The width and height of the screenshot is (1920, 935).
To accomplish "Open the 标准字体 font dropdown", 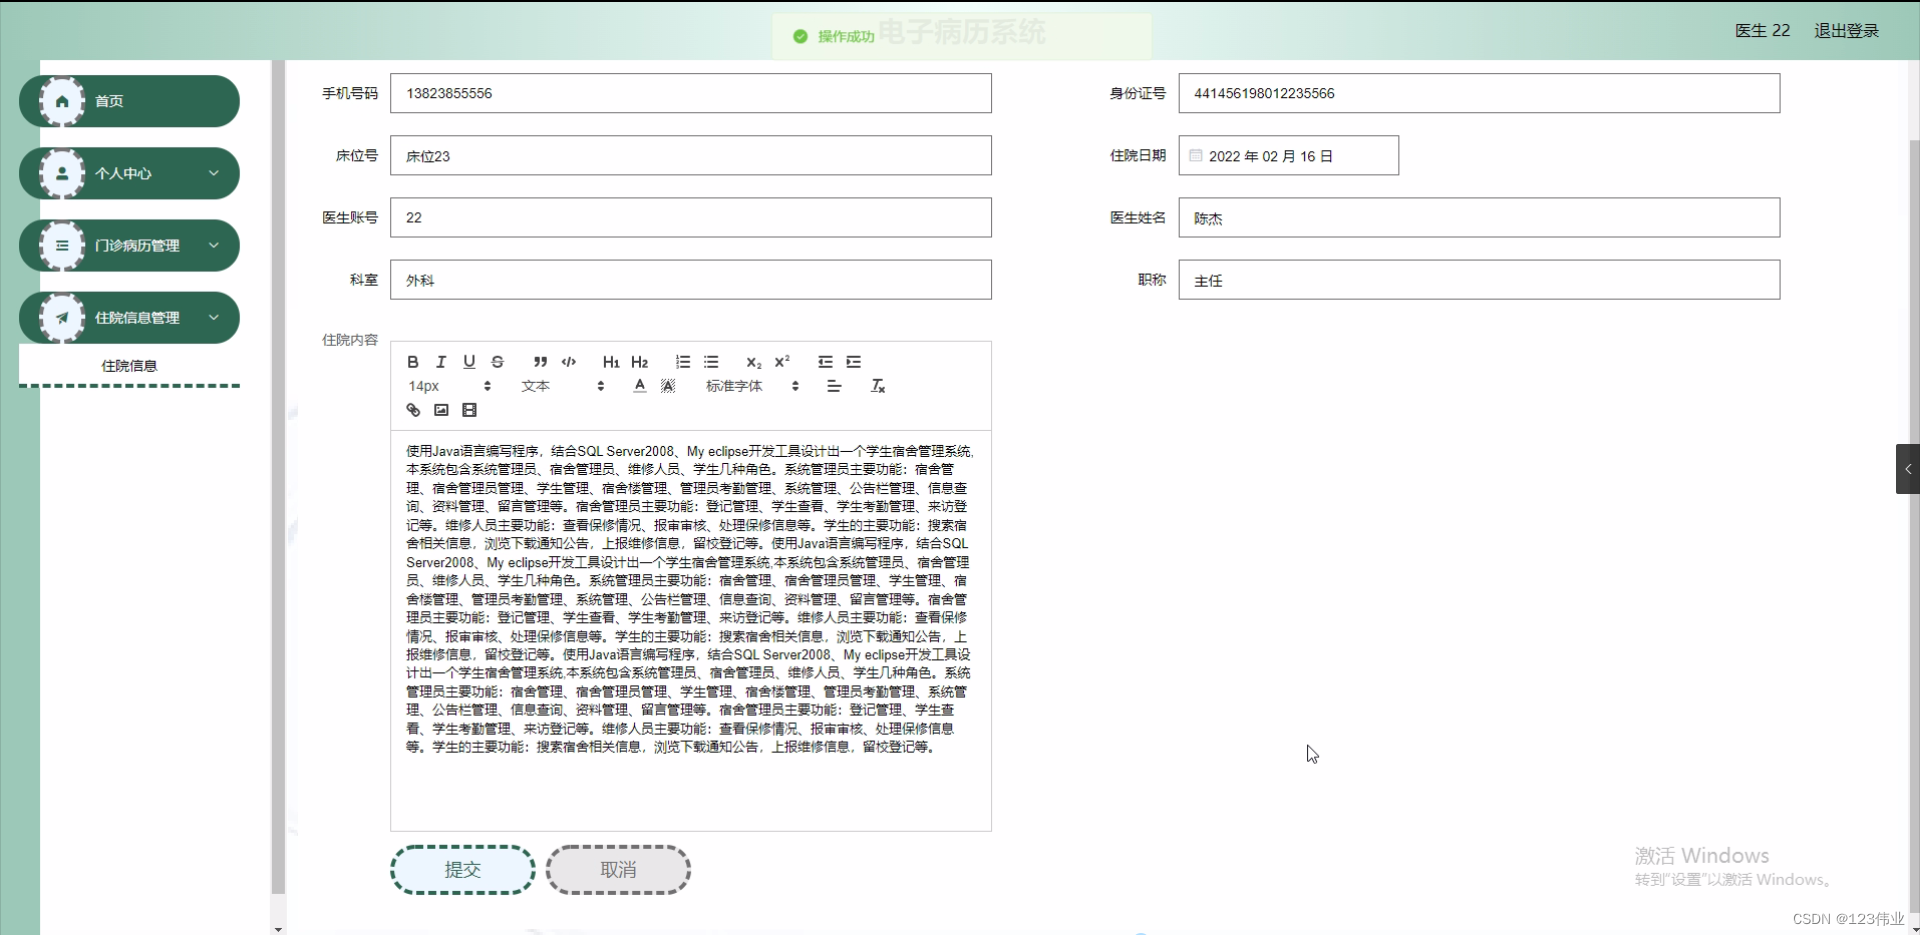I will (752, 386).
